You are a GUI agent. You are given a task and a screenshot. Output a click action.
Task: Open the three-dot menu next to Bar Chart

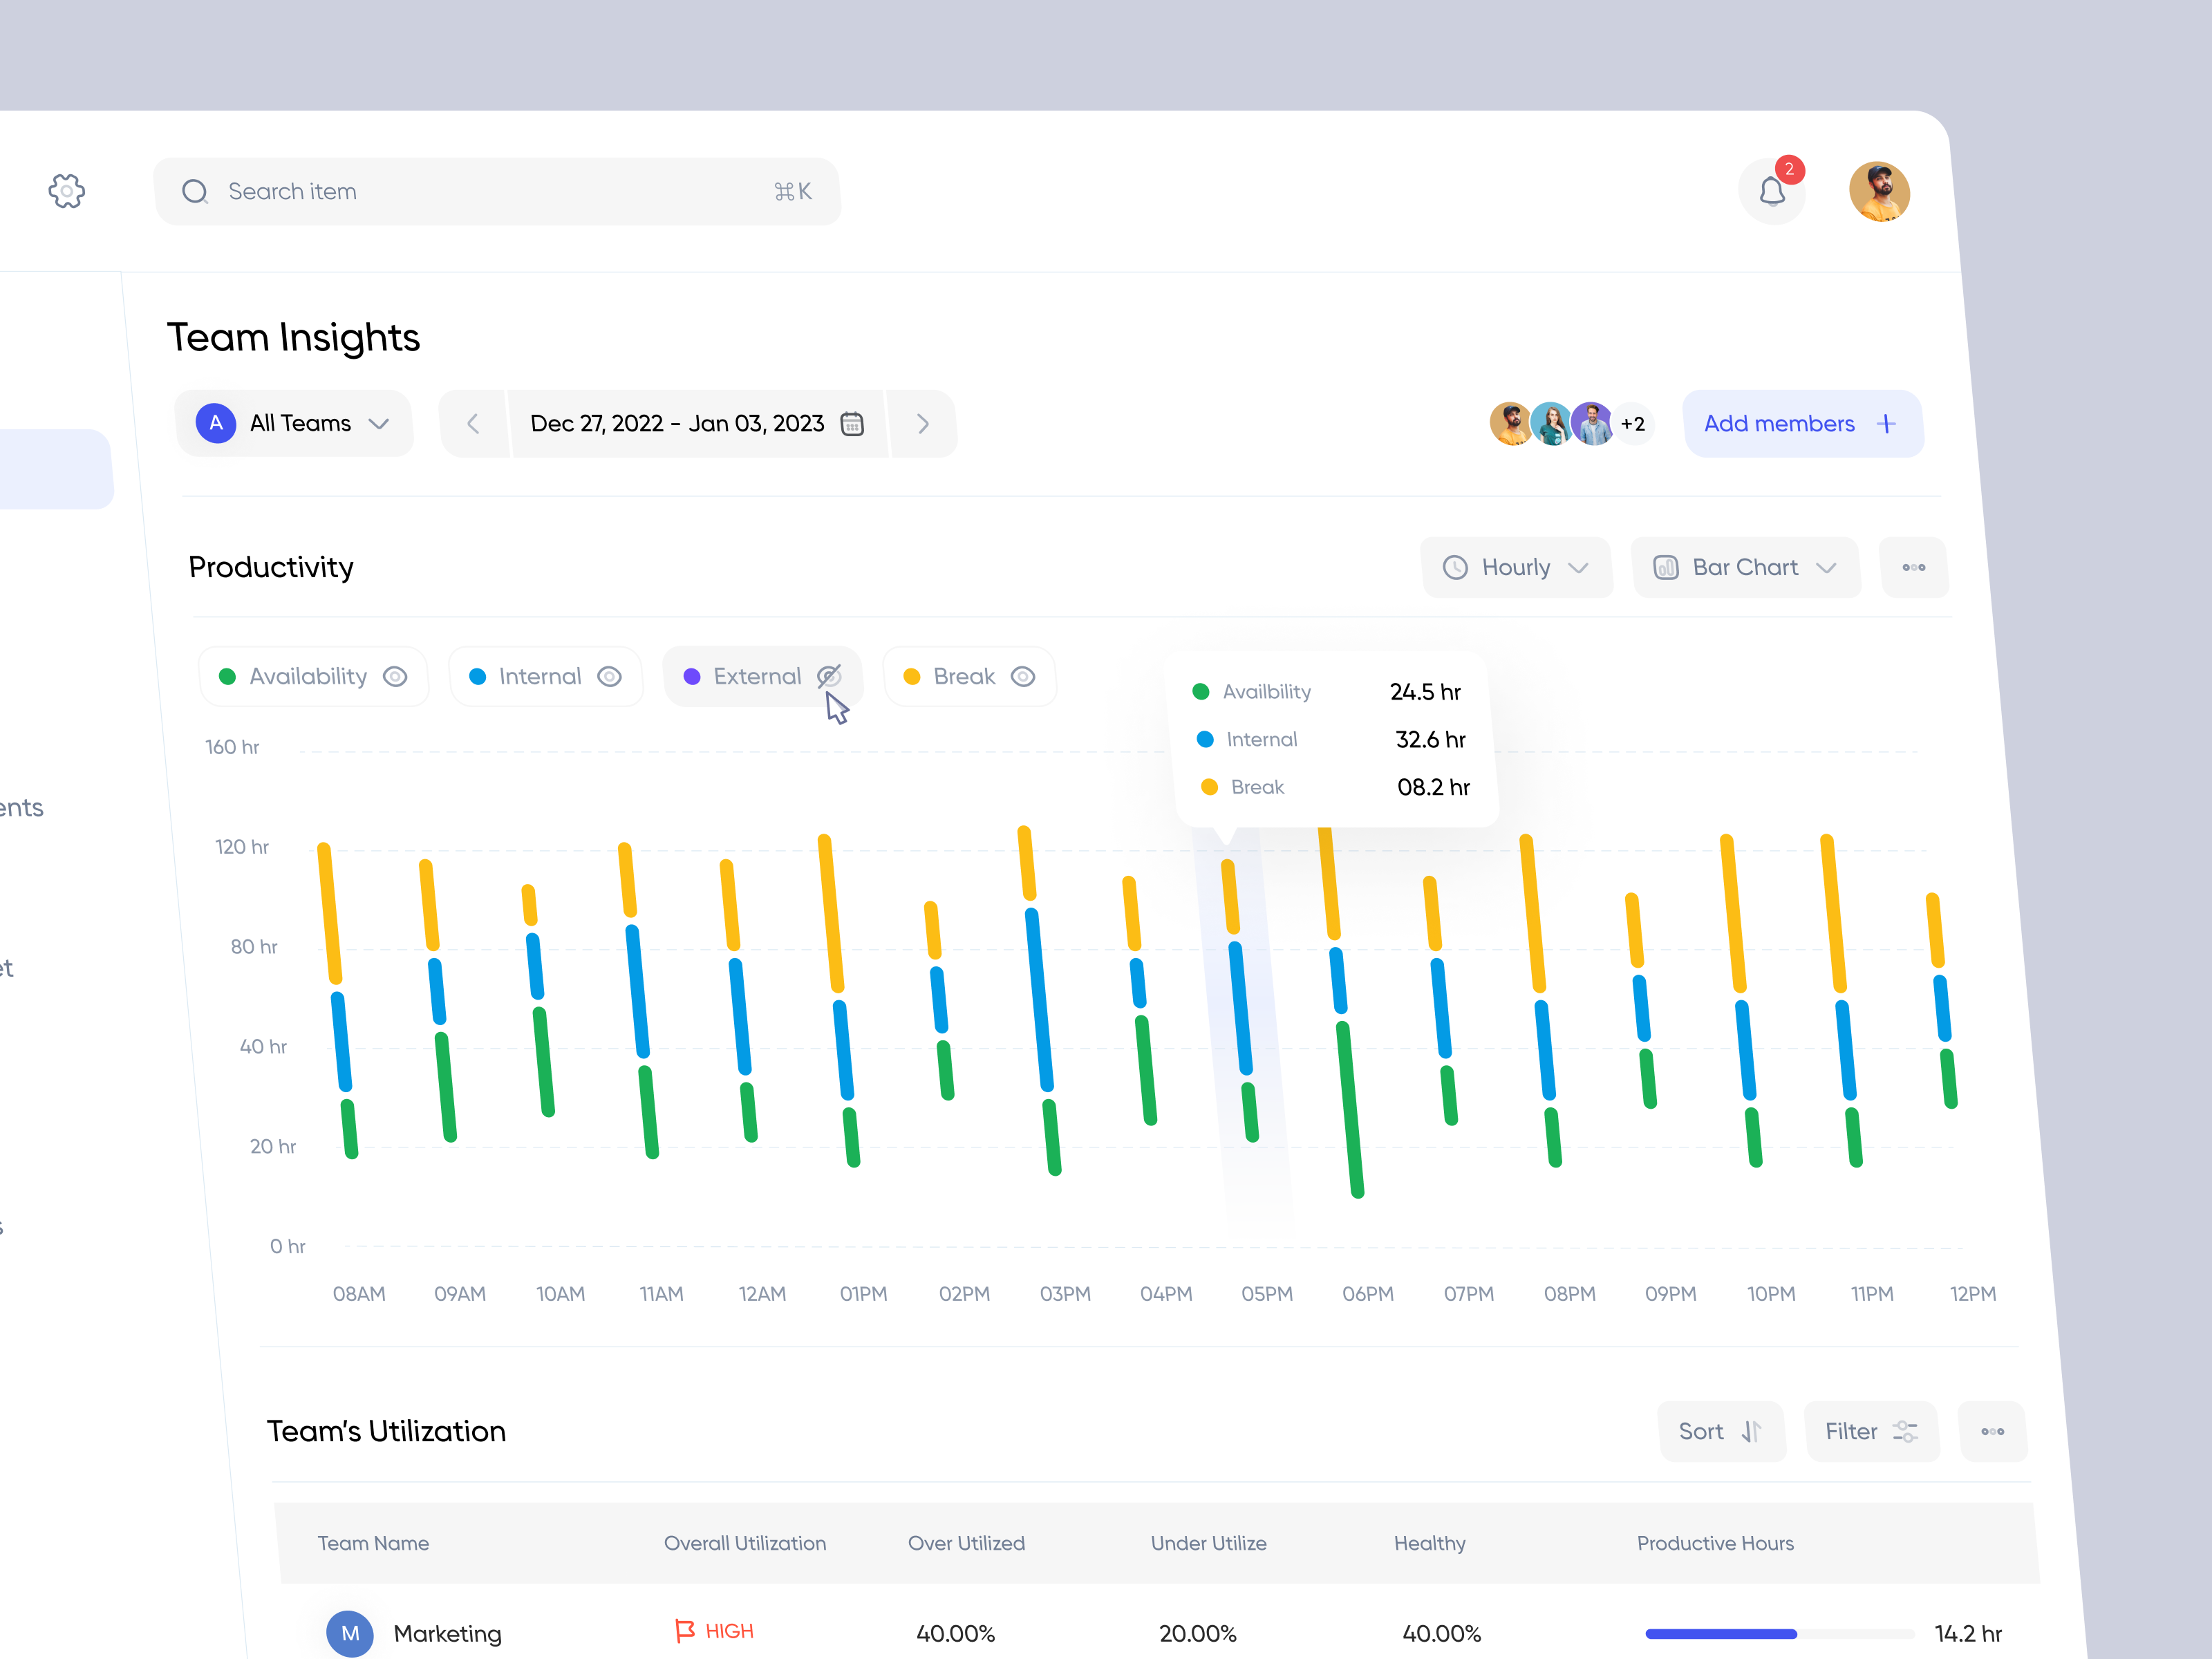click(x=1913, y=567)
